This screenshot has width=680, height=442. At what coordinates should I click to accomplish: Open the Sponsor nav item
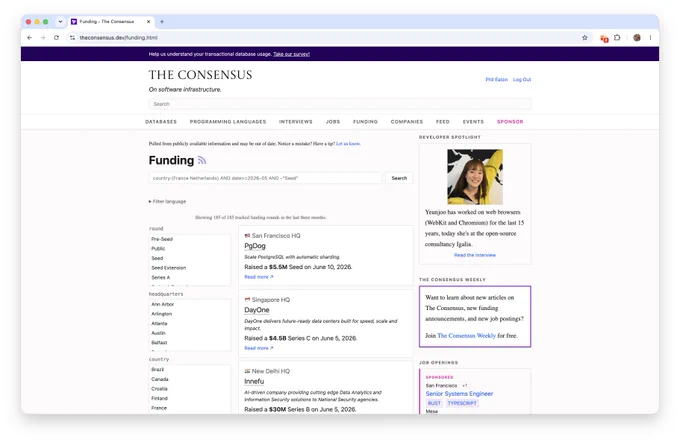pyautogui.click(x=510, y=122)
